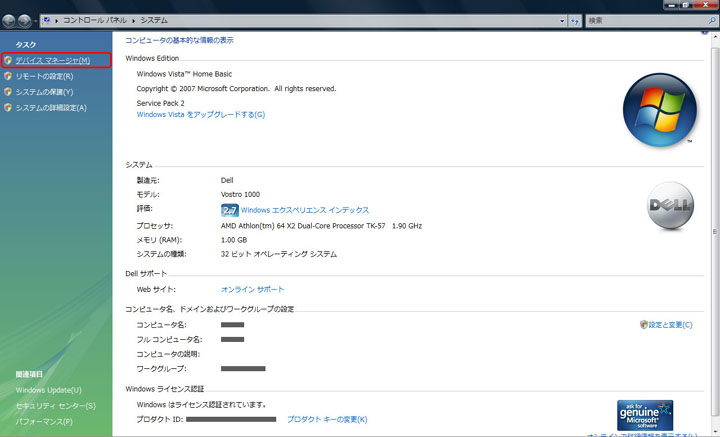Click shield icon beside リモートの設定
This screenshot has width=720, height=437.
pos(8,76)
